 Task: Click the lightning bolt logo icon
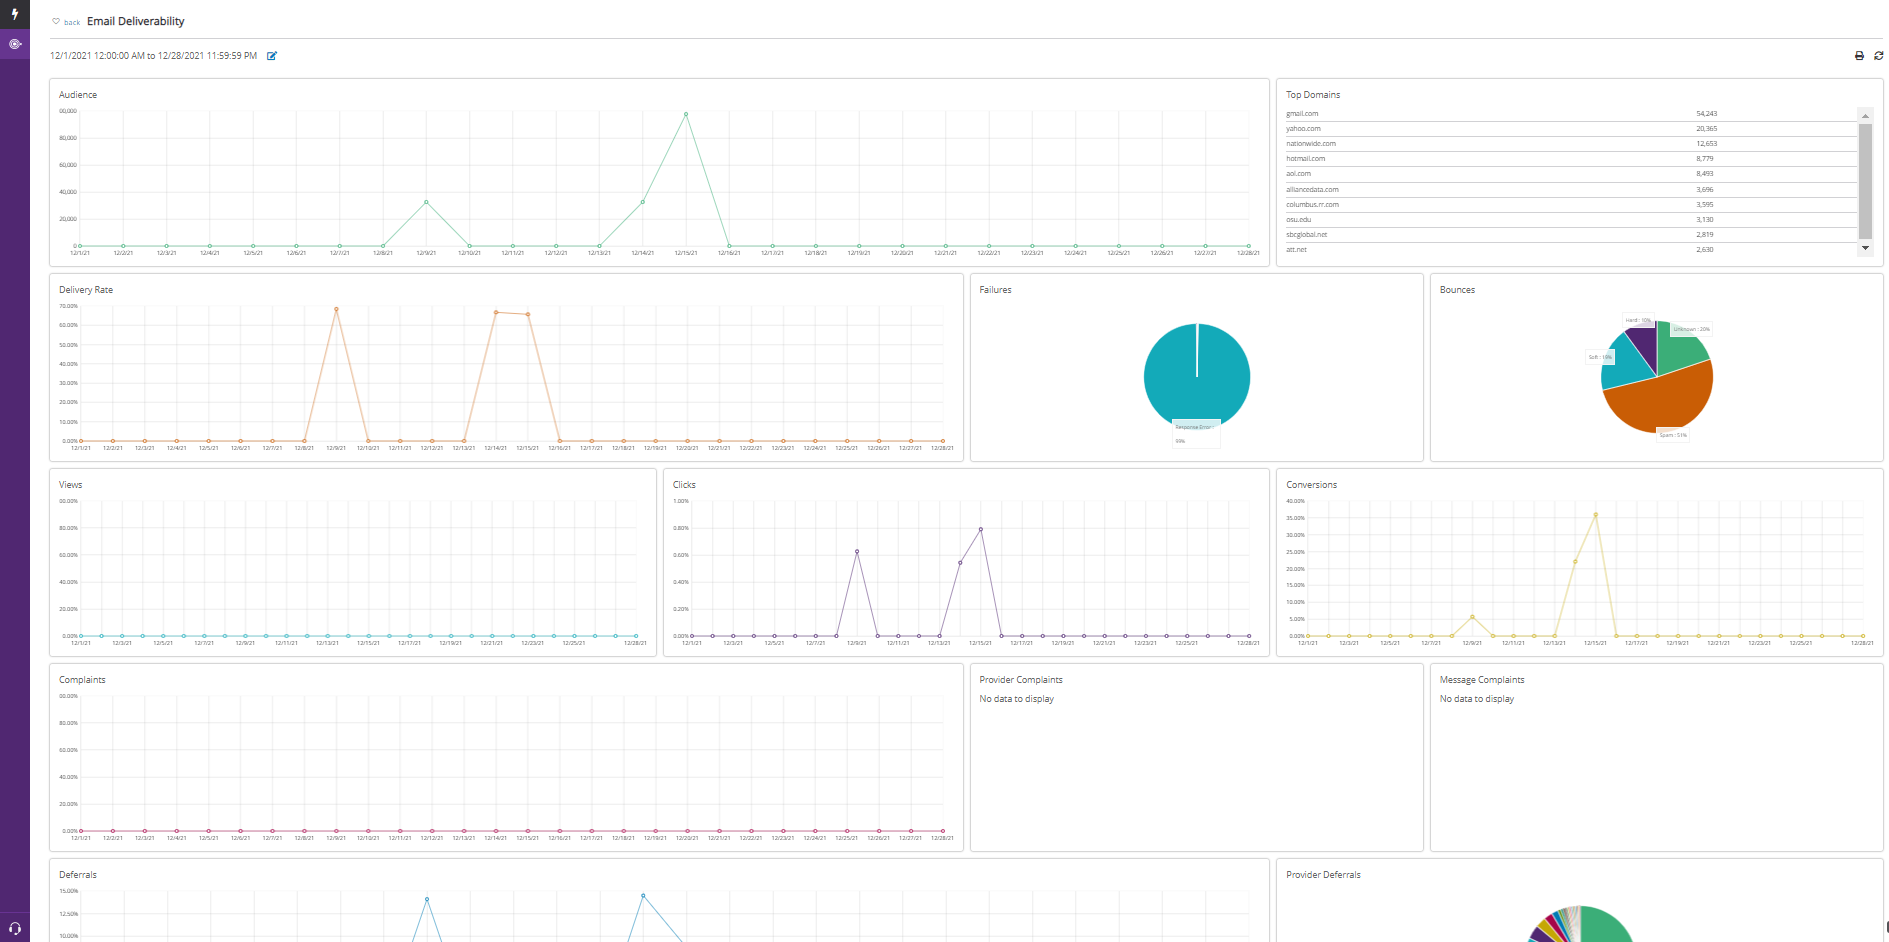click(x=14, y=14)
